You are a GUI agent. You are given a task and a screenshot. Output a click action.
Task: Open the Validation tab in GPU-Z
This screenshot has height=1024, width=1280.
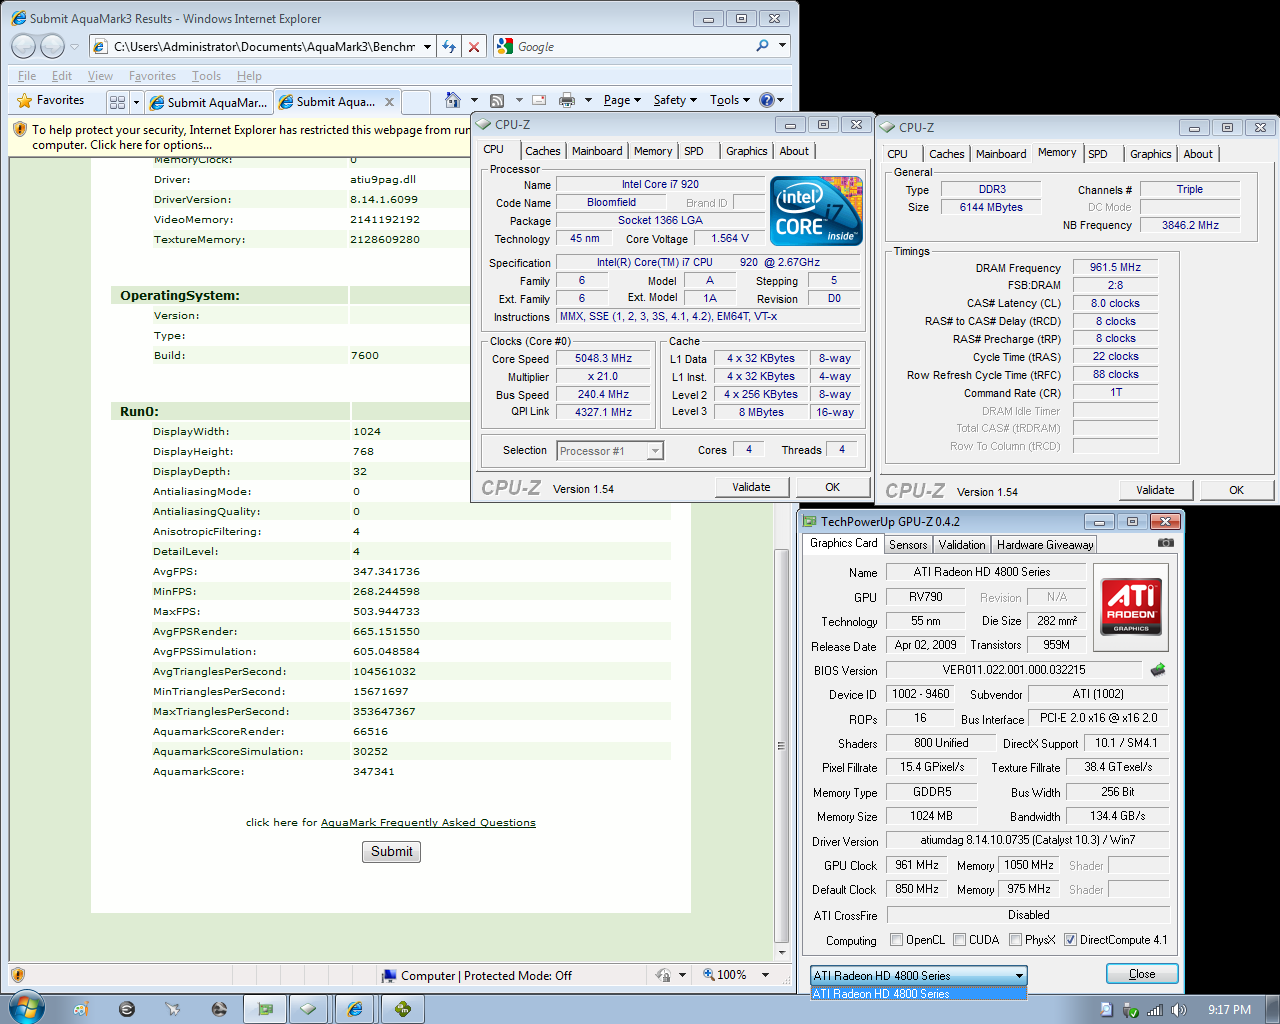tap(962, 545)
